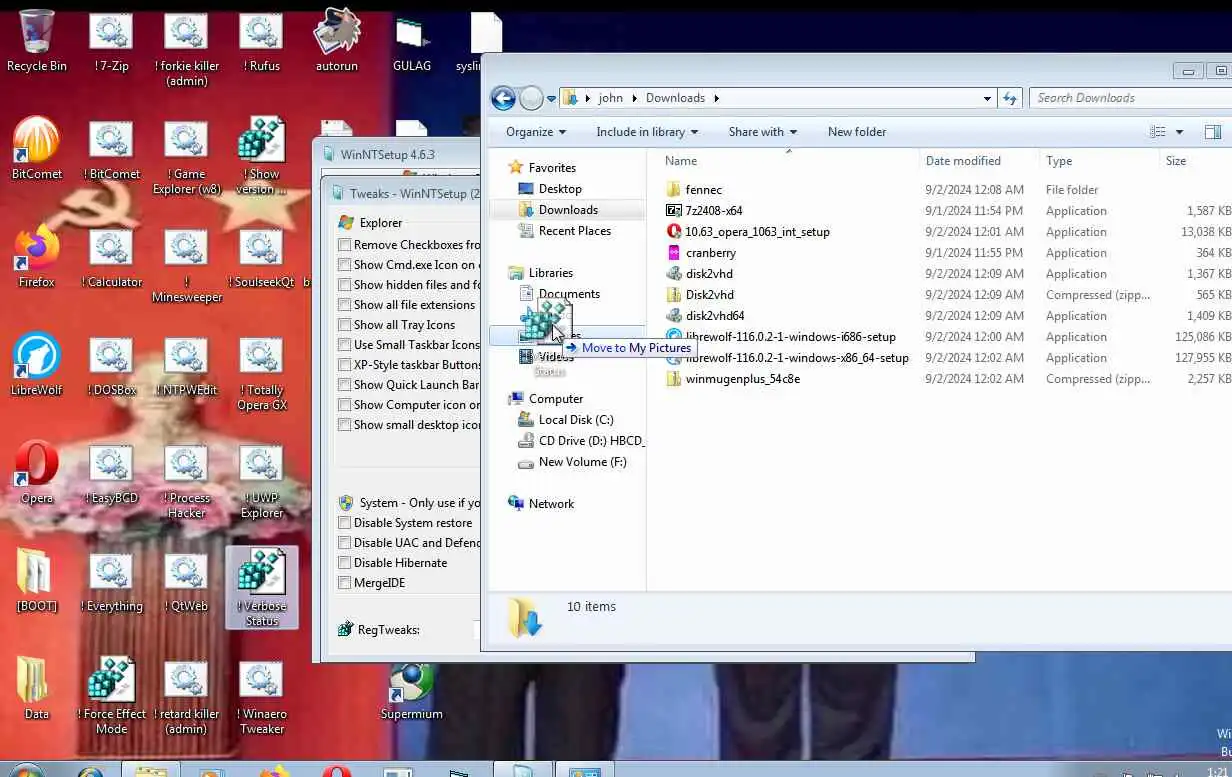Select the Data folder on desktop

[37, 690]
